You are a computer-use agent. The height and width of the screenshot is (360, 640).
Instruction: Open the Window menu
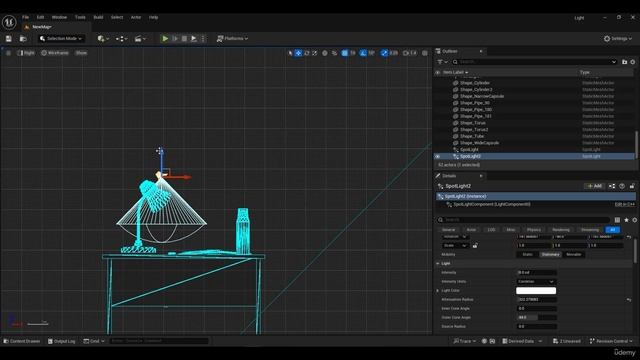point(59,17)
